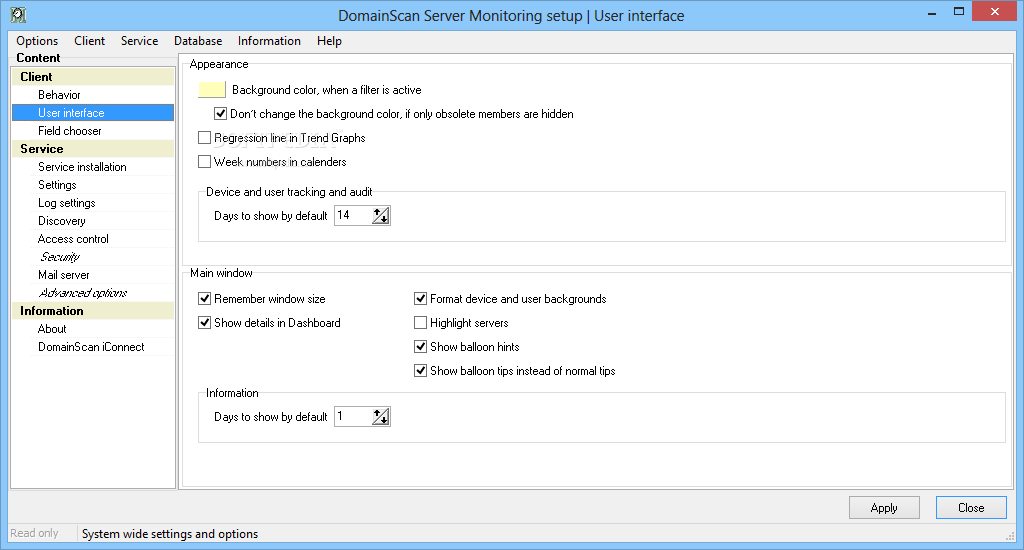Image resolution: width=1024 pixels, height=550 pixels.
Task: Click the Apply button
Action: click(884, 508)
